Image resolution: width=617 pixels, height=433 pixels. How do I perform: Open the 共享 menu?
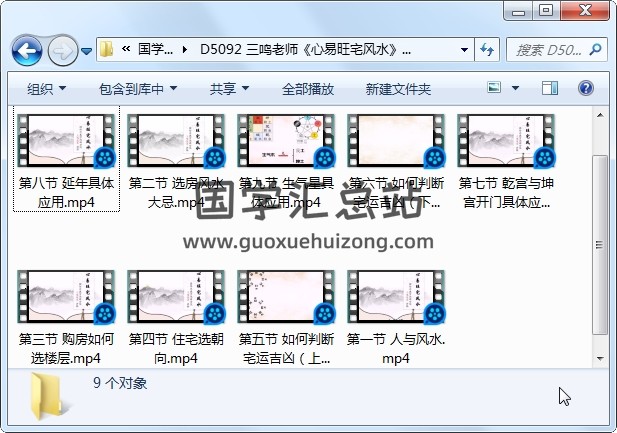click(x=229, y=89)
